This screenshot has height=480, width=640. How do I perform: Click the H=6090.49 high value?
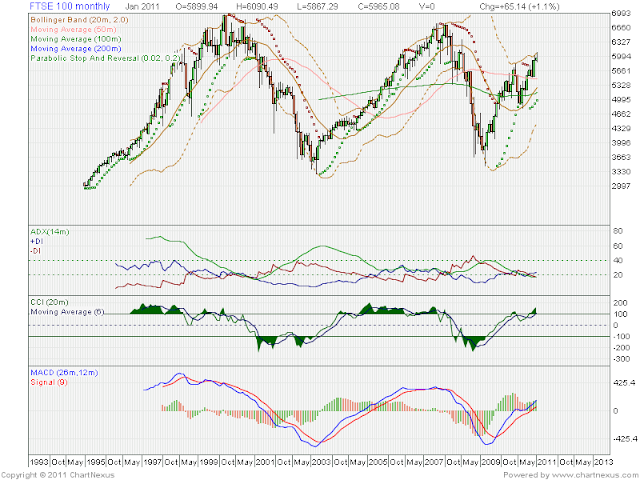257,7
